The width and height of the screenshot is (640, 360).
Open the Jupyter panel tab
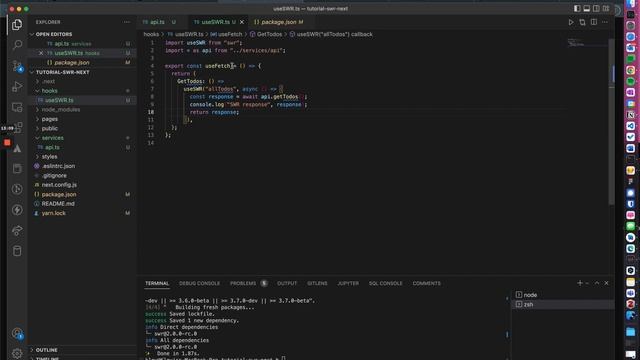pos(348,283)
